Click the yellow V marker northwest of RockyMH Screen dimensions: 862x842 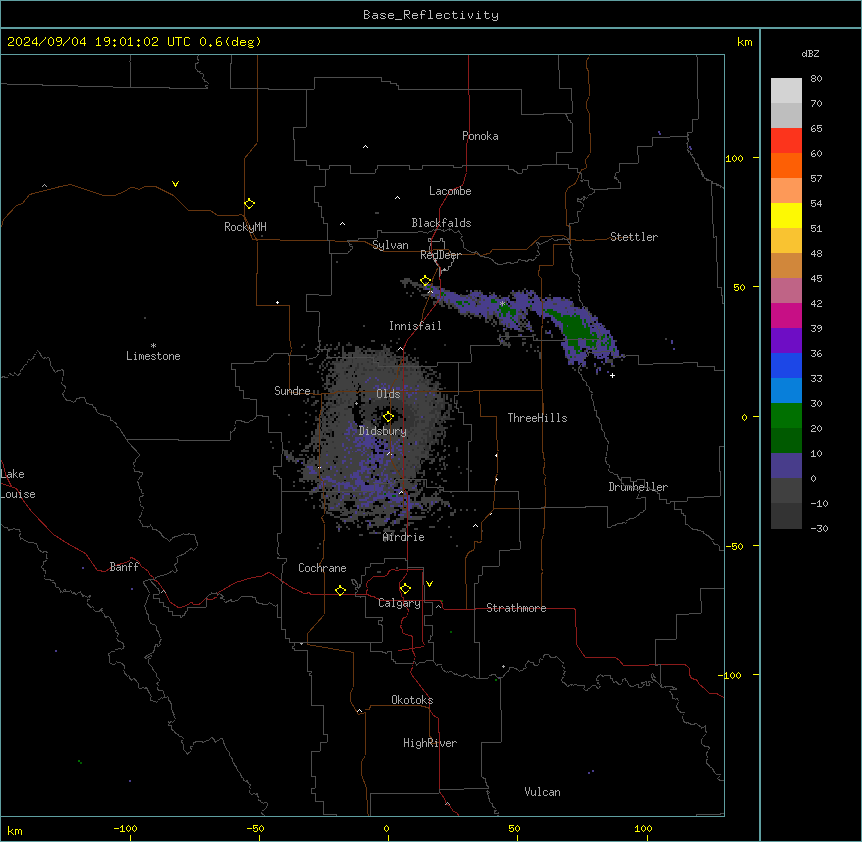(175, 184)
